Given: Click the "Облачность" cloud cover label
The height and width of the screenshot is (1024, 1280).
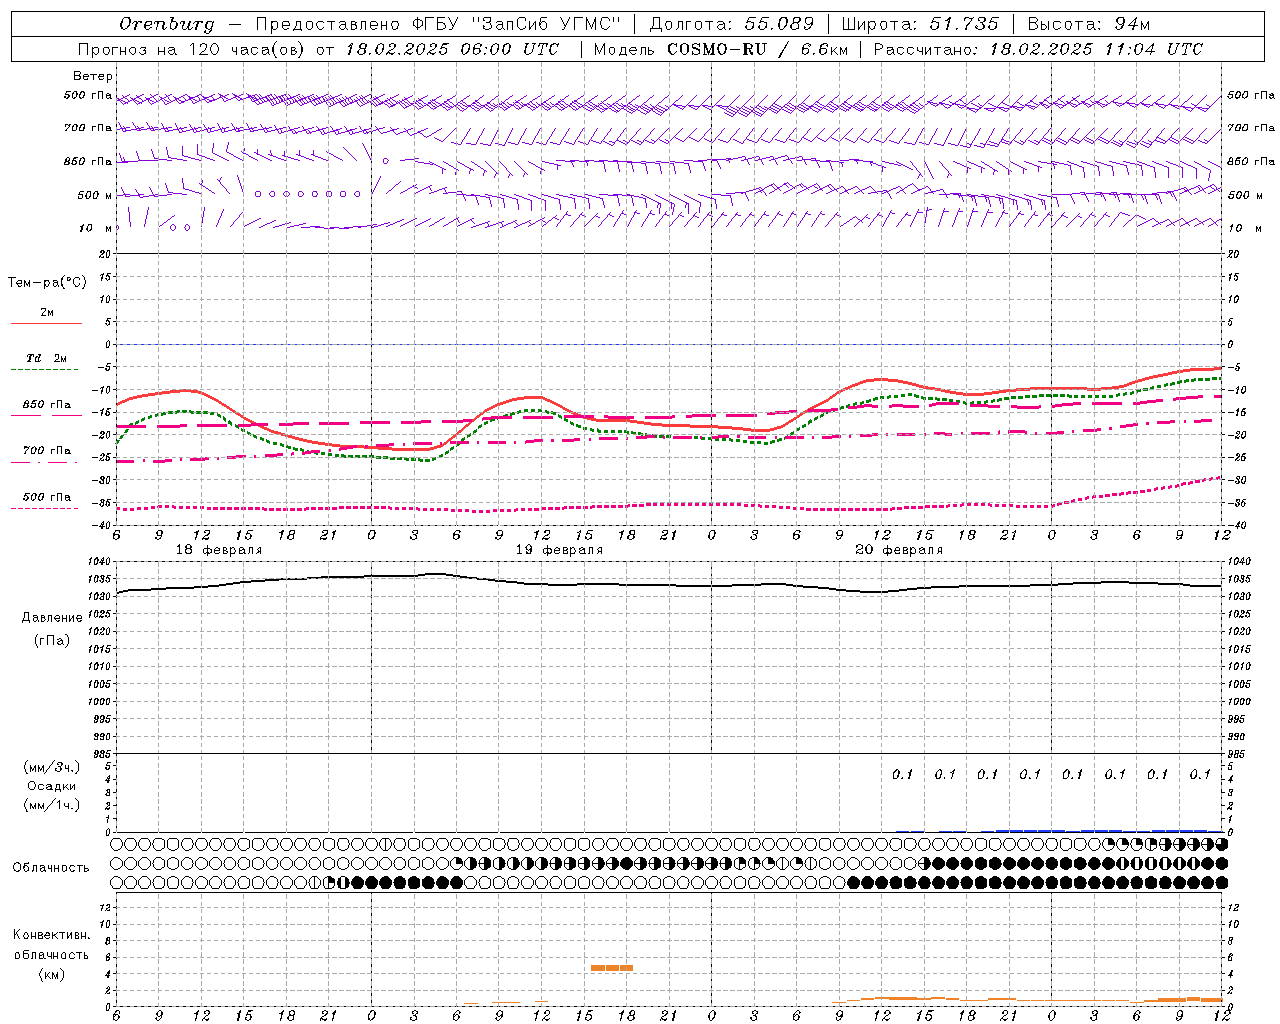Looking at the screenshot, I should [51, 868].
